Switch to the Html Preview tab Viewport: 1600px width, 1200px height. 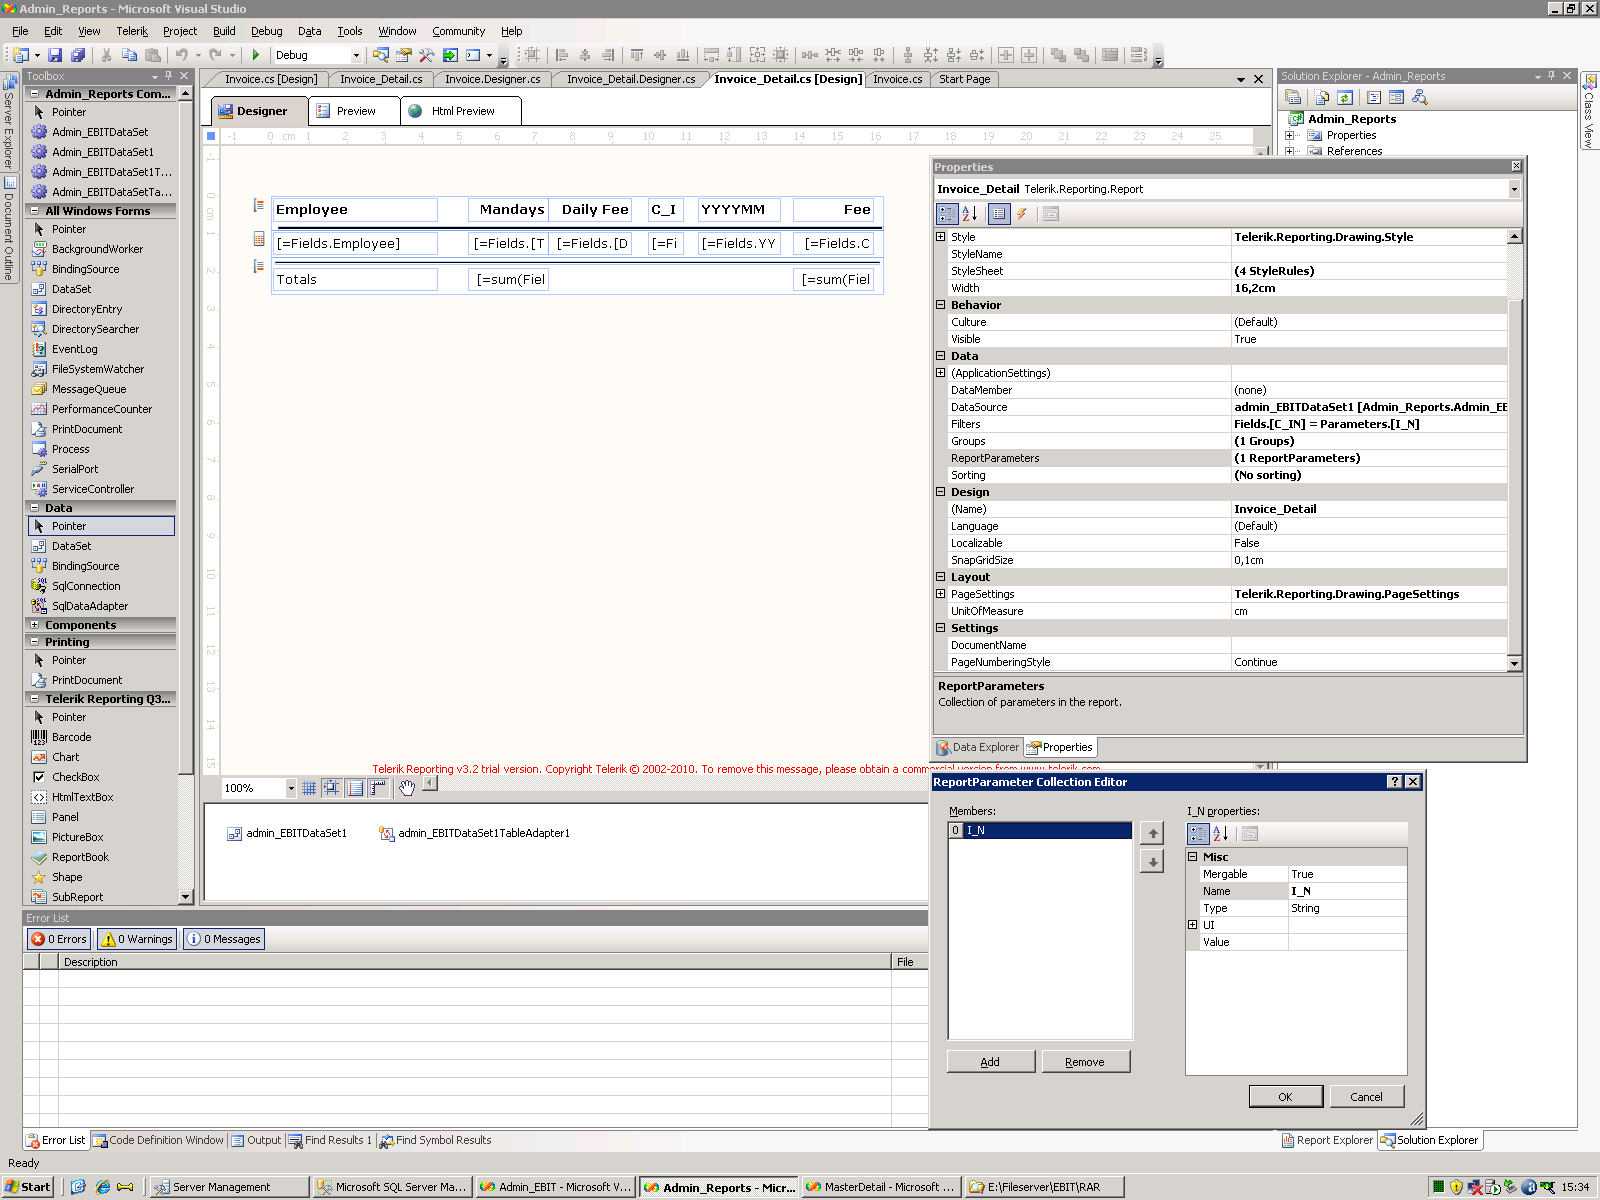(x=461, y=111)
